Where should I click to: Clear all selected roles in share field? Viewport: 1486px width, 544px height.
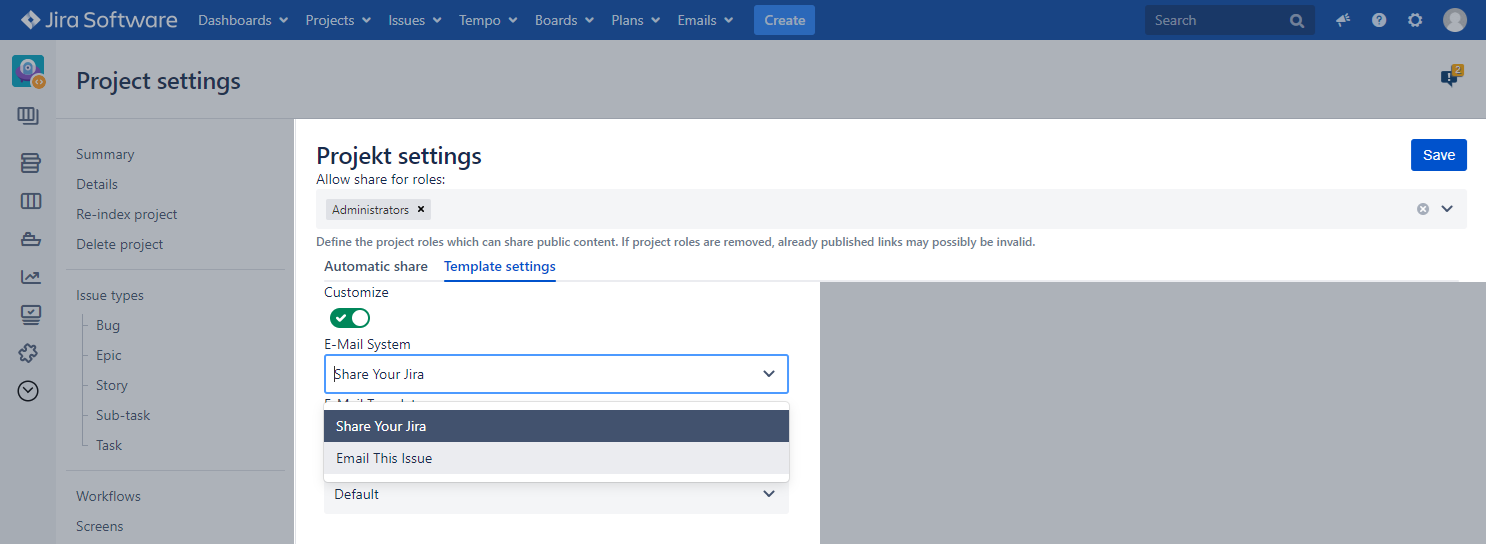click(x=1422, y=209)
